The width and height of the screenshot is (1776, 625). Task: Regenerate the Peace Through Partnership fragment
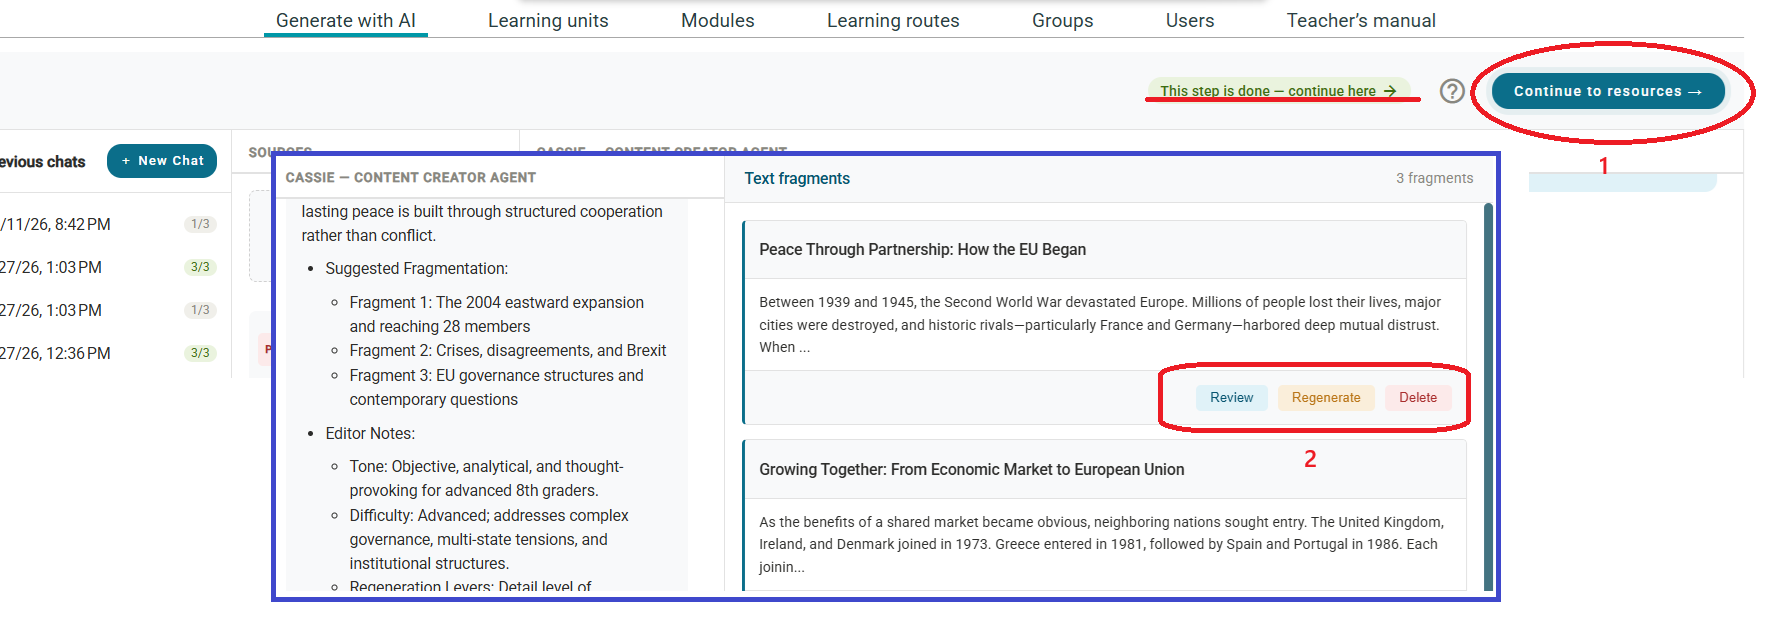tap(1326, 398)
